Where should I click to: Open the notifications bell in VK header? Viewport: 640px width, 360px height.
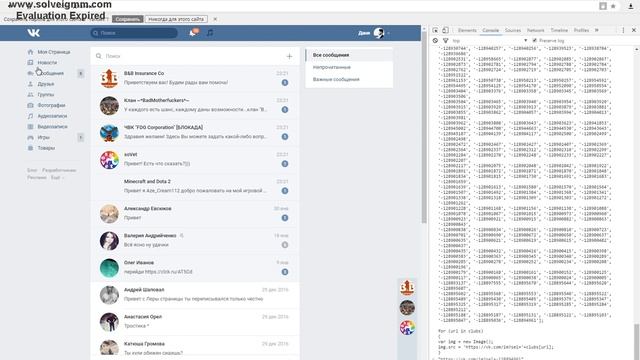(x=193, y=32)
